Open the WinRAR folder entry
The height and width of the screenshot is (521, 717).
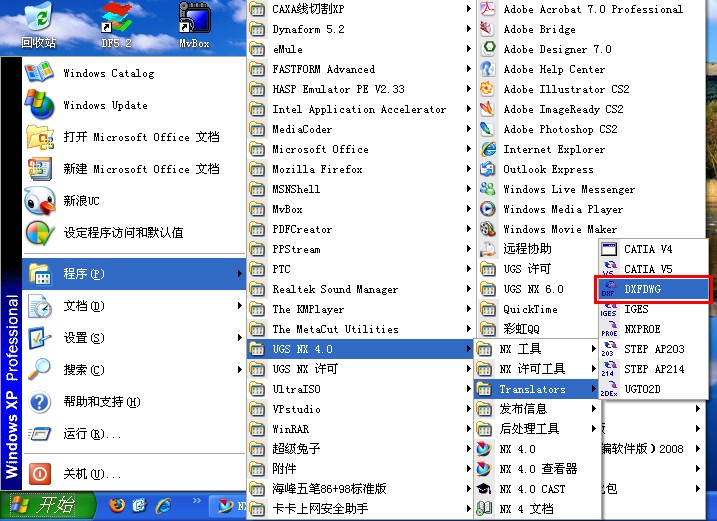[360, 429]
